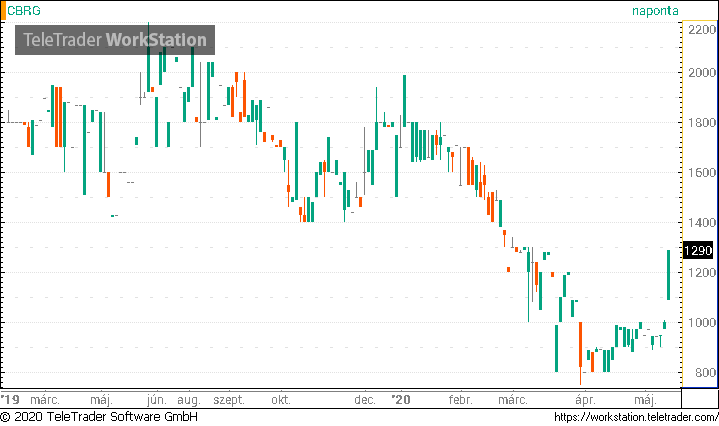Click the 800 price axis label
The height and width of the screenshot is (426, 719).
705,372
